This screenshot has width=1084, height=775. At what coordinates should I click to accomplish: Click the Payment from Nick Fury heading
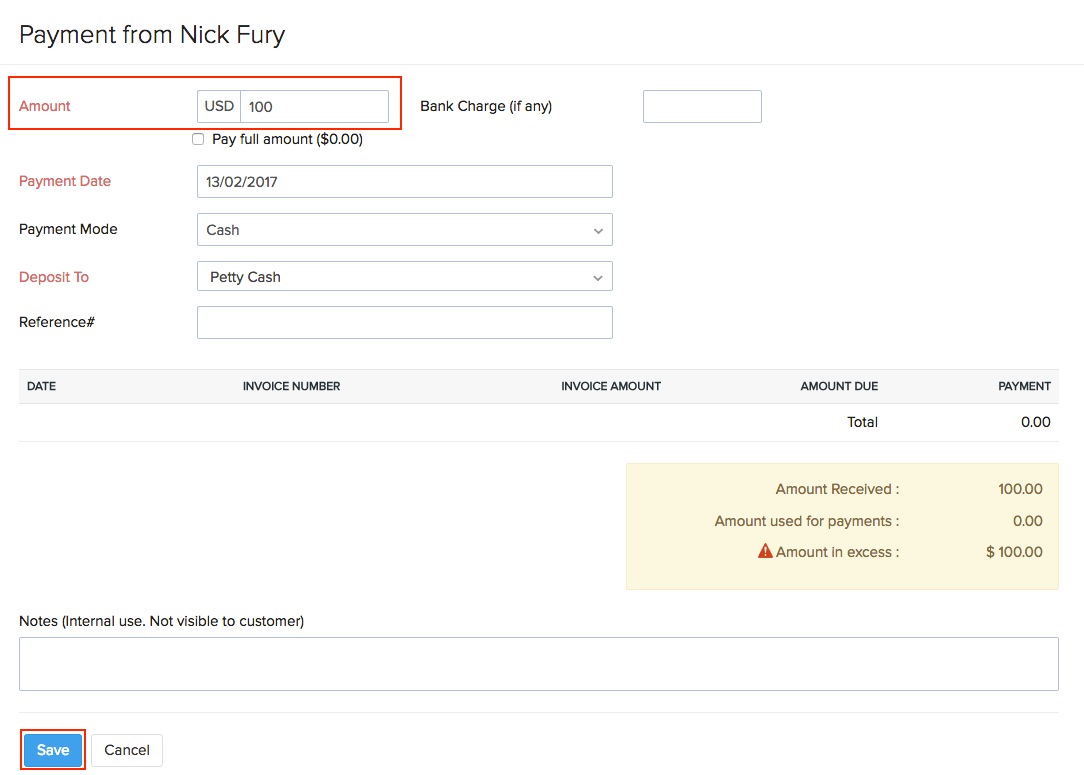click(x=152, y=35)
